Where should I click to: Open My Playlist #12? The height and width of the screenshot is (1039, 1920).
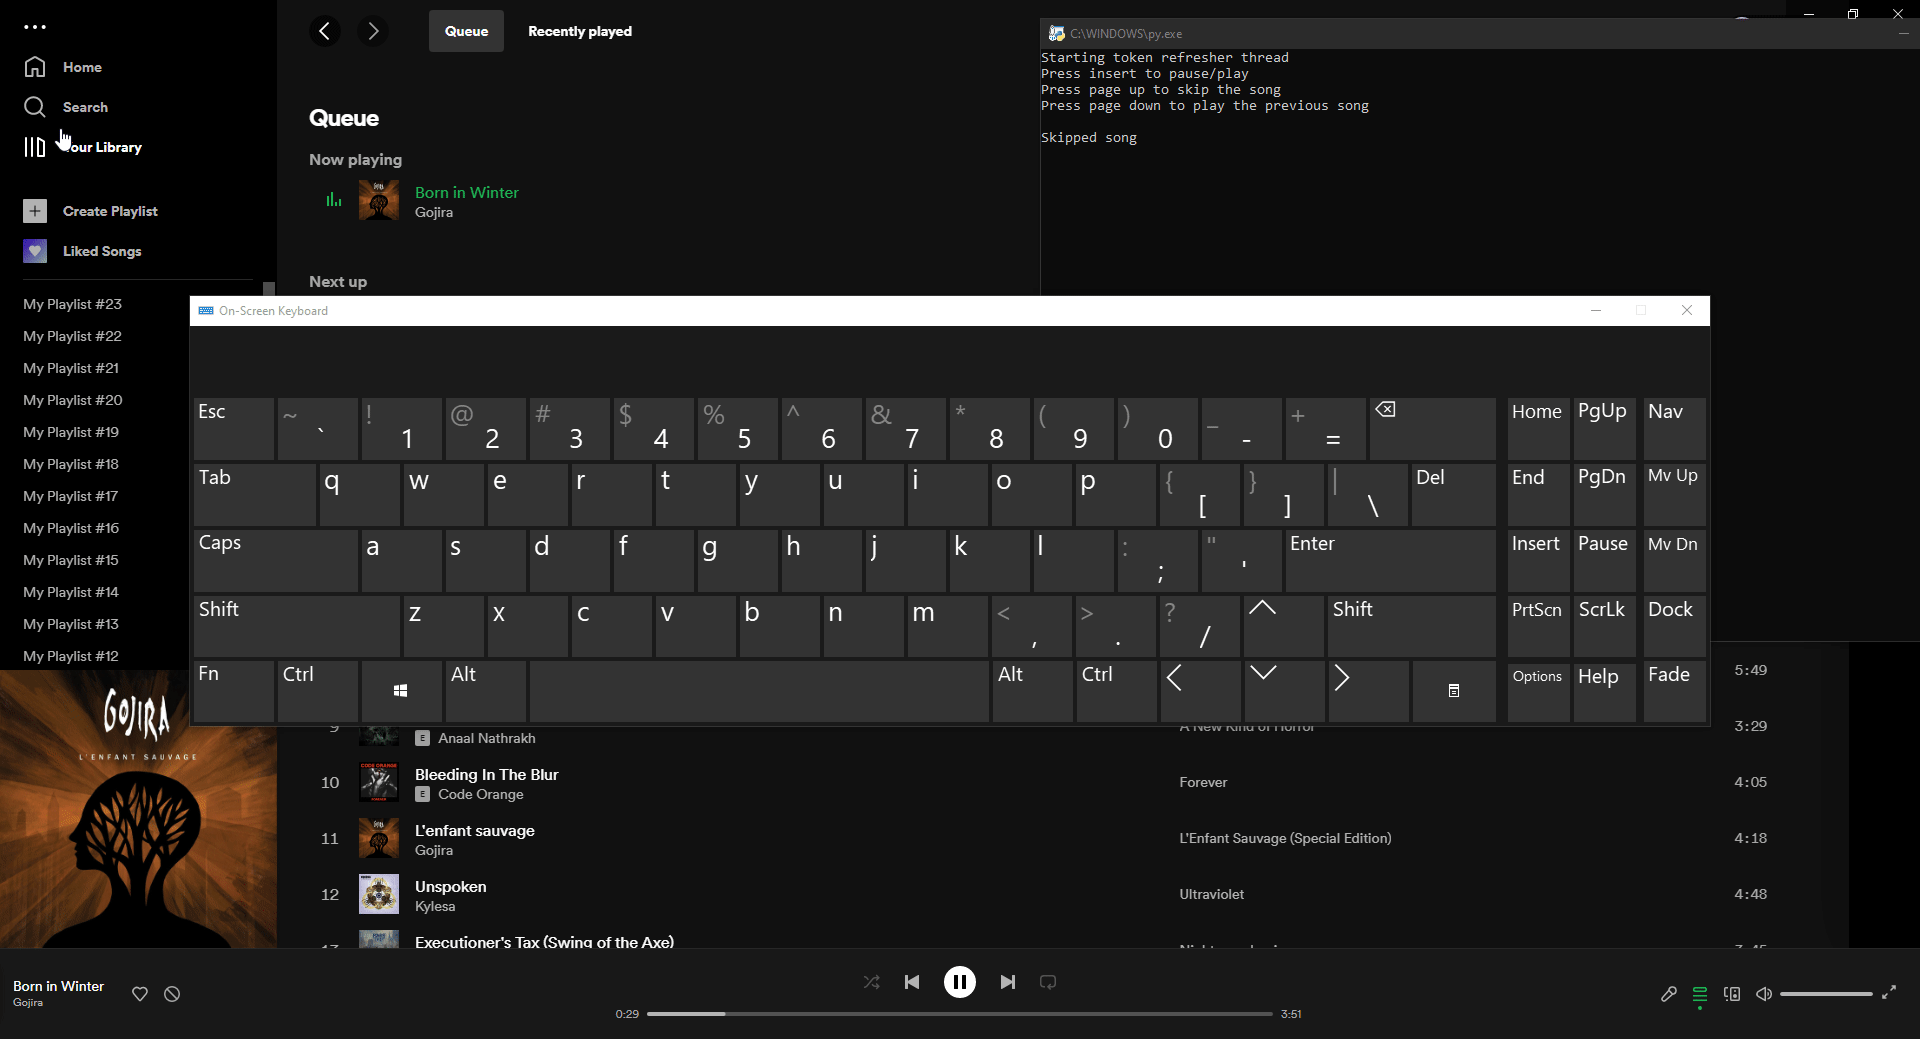click(71, 656)
